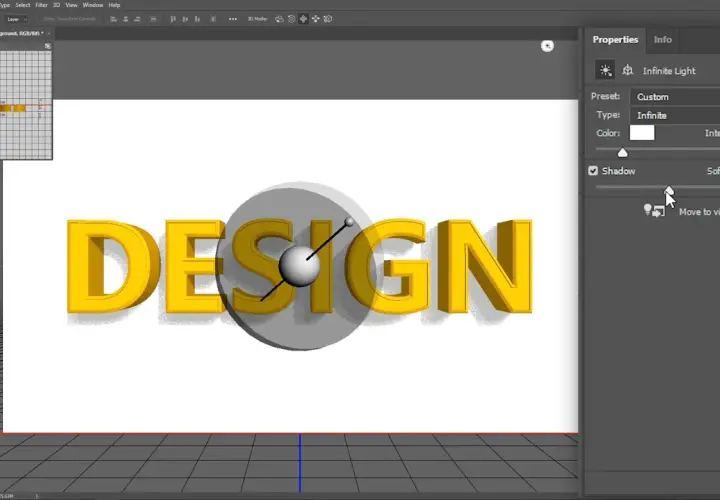Open the Select menu
This screenshot has width=720, height=500.
[x=22, y=5]
